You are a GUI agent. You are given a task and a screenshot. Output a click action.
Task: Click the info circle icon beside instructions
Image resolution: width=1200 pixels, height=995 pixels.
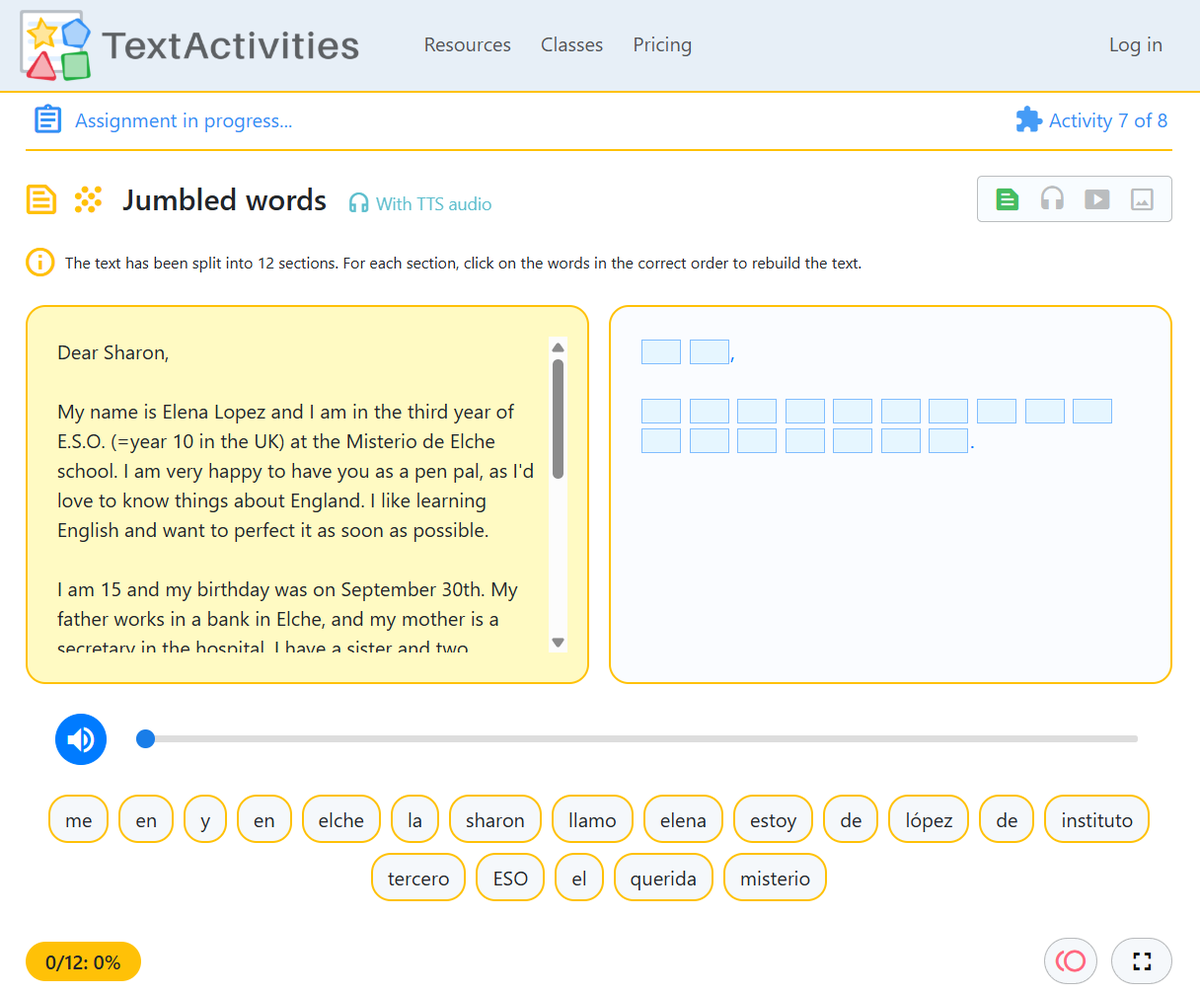click(x=39, y=264)
